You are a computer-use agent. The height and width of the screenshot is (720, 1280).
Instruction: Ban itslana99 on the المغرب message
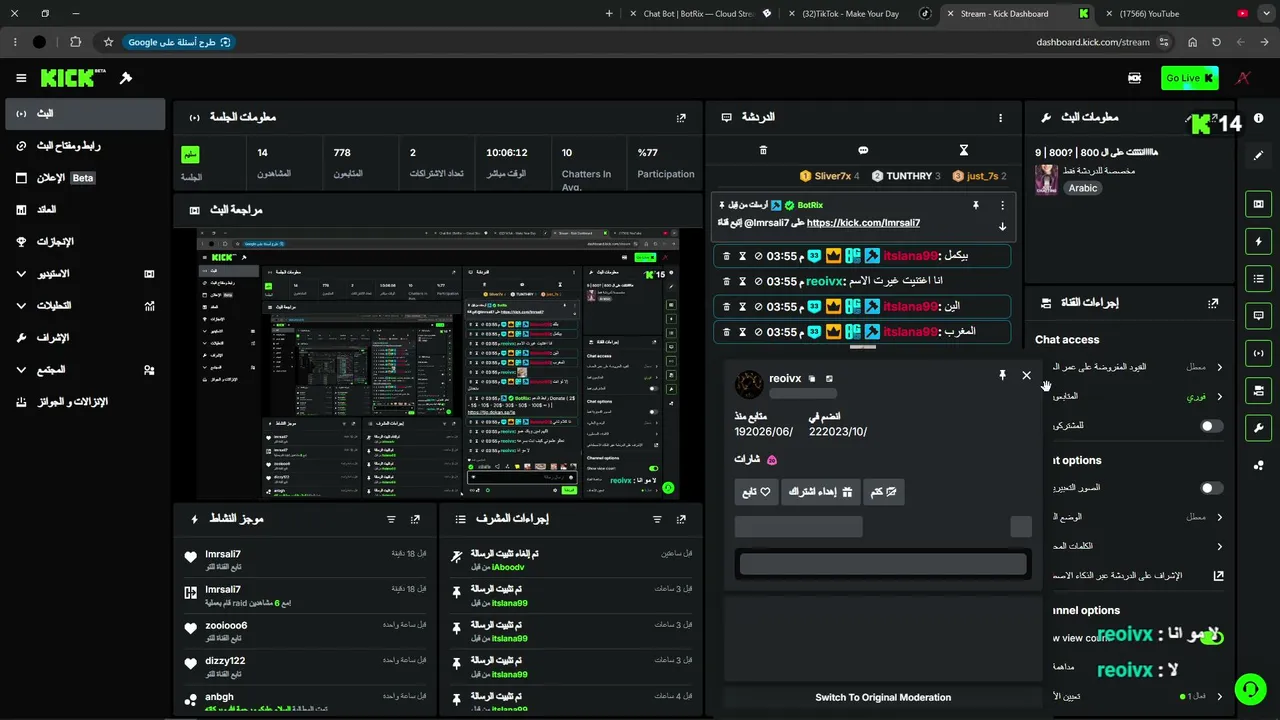point(759,332)
